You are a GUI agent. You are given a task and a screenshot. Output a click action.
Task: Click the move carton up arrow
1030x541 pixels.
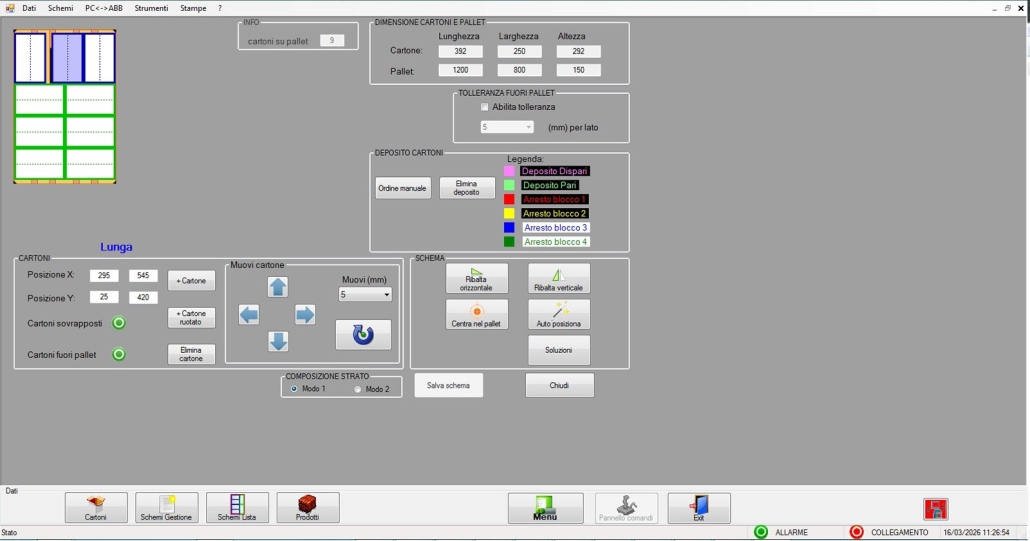tap(278, 288)
